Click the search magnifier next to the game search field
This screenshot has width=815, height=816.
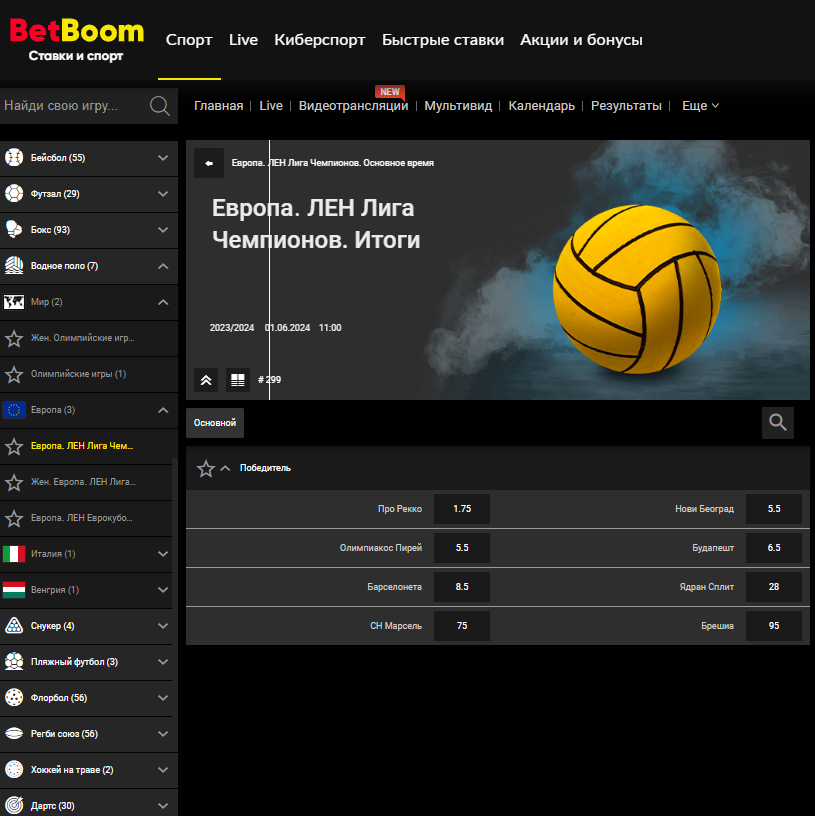pyautogui.click(x=160, y=106)
